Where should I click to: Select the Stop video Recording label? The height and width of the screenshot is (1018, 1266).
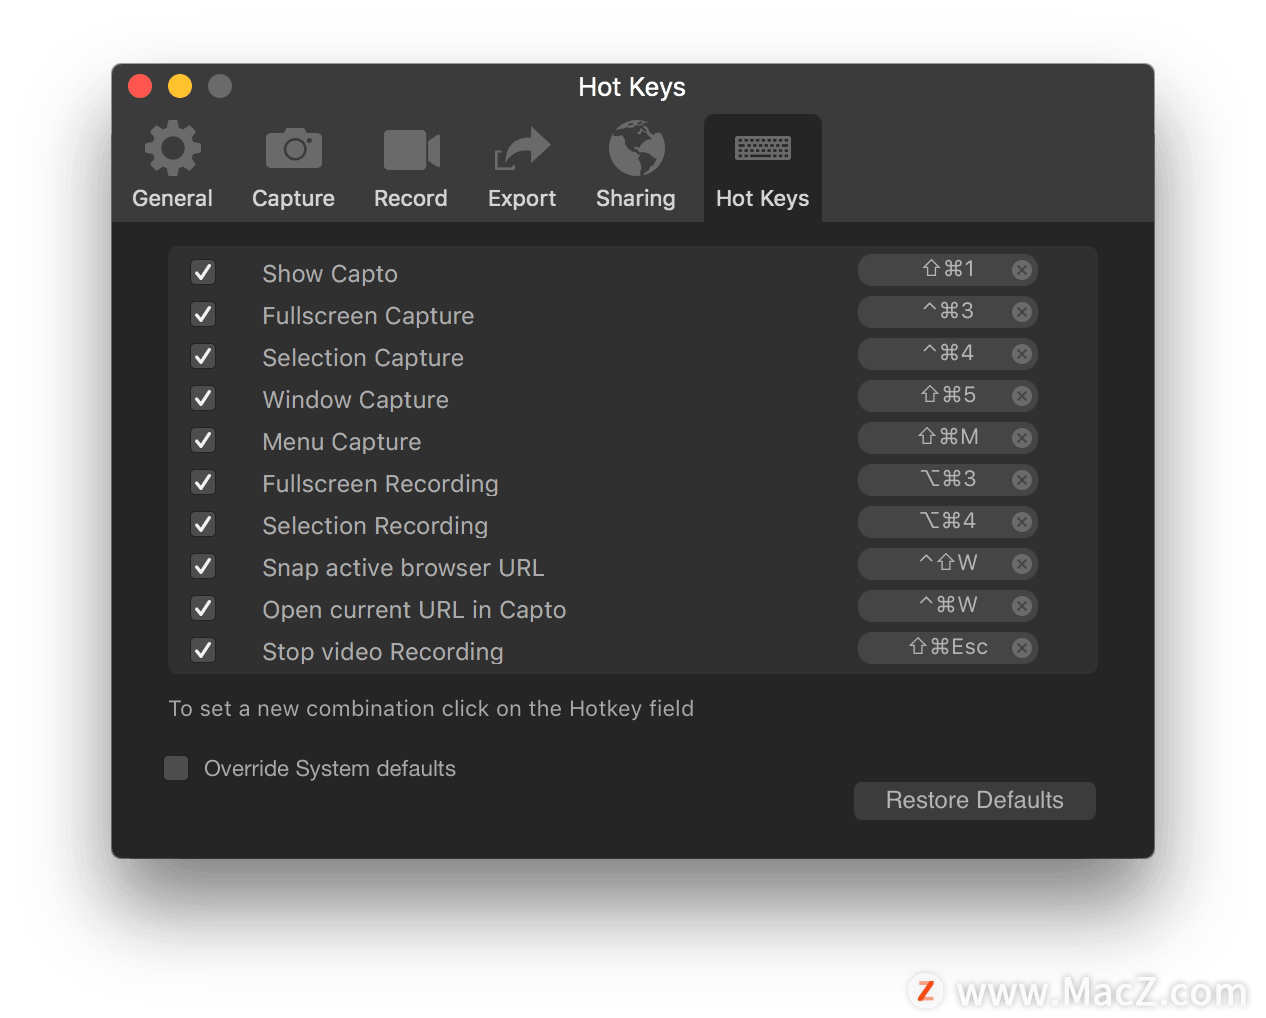tap(383, 652)
